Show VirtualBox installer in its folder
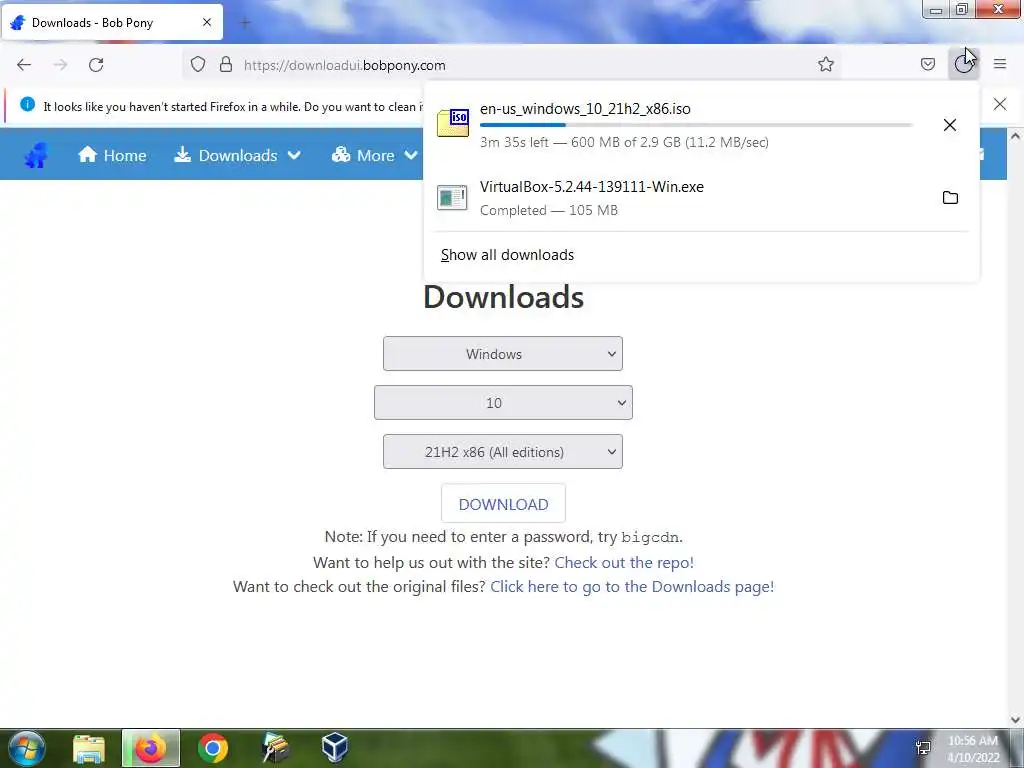The height and width of the screenshot is (768, 1024). click(950, 197)
